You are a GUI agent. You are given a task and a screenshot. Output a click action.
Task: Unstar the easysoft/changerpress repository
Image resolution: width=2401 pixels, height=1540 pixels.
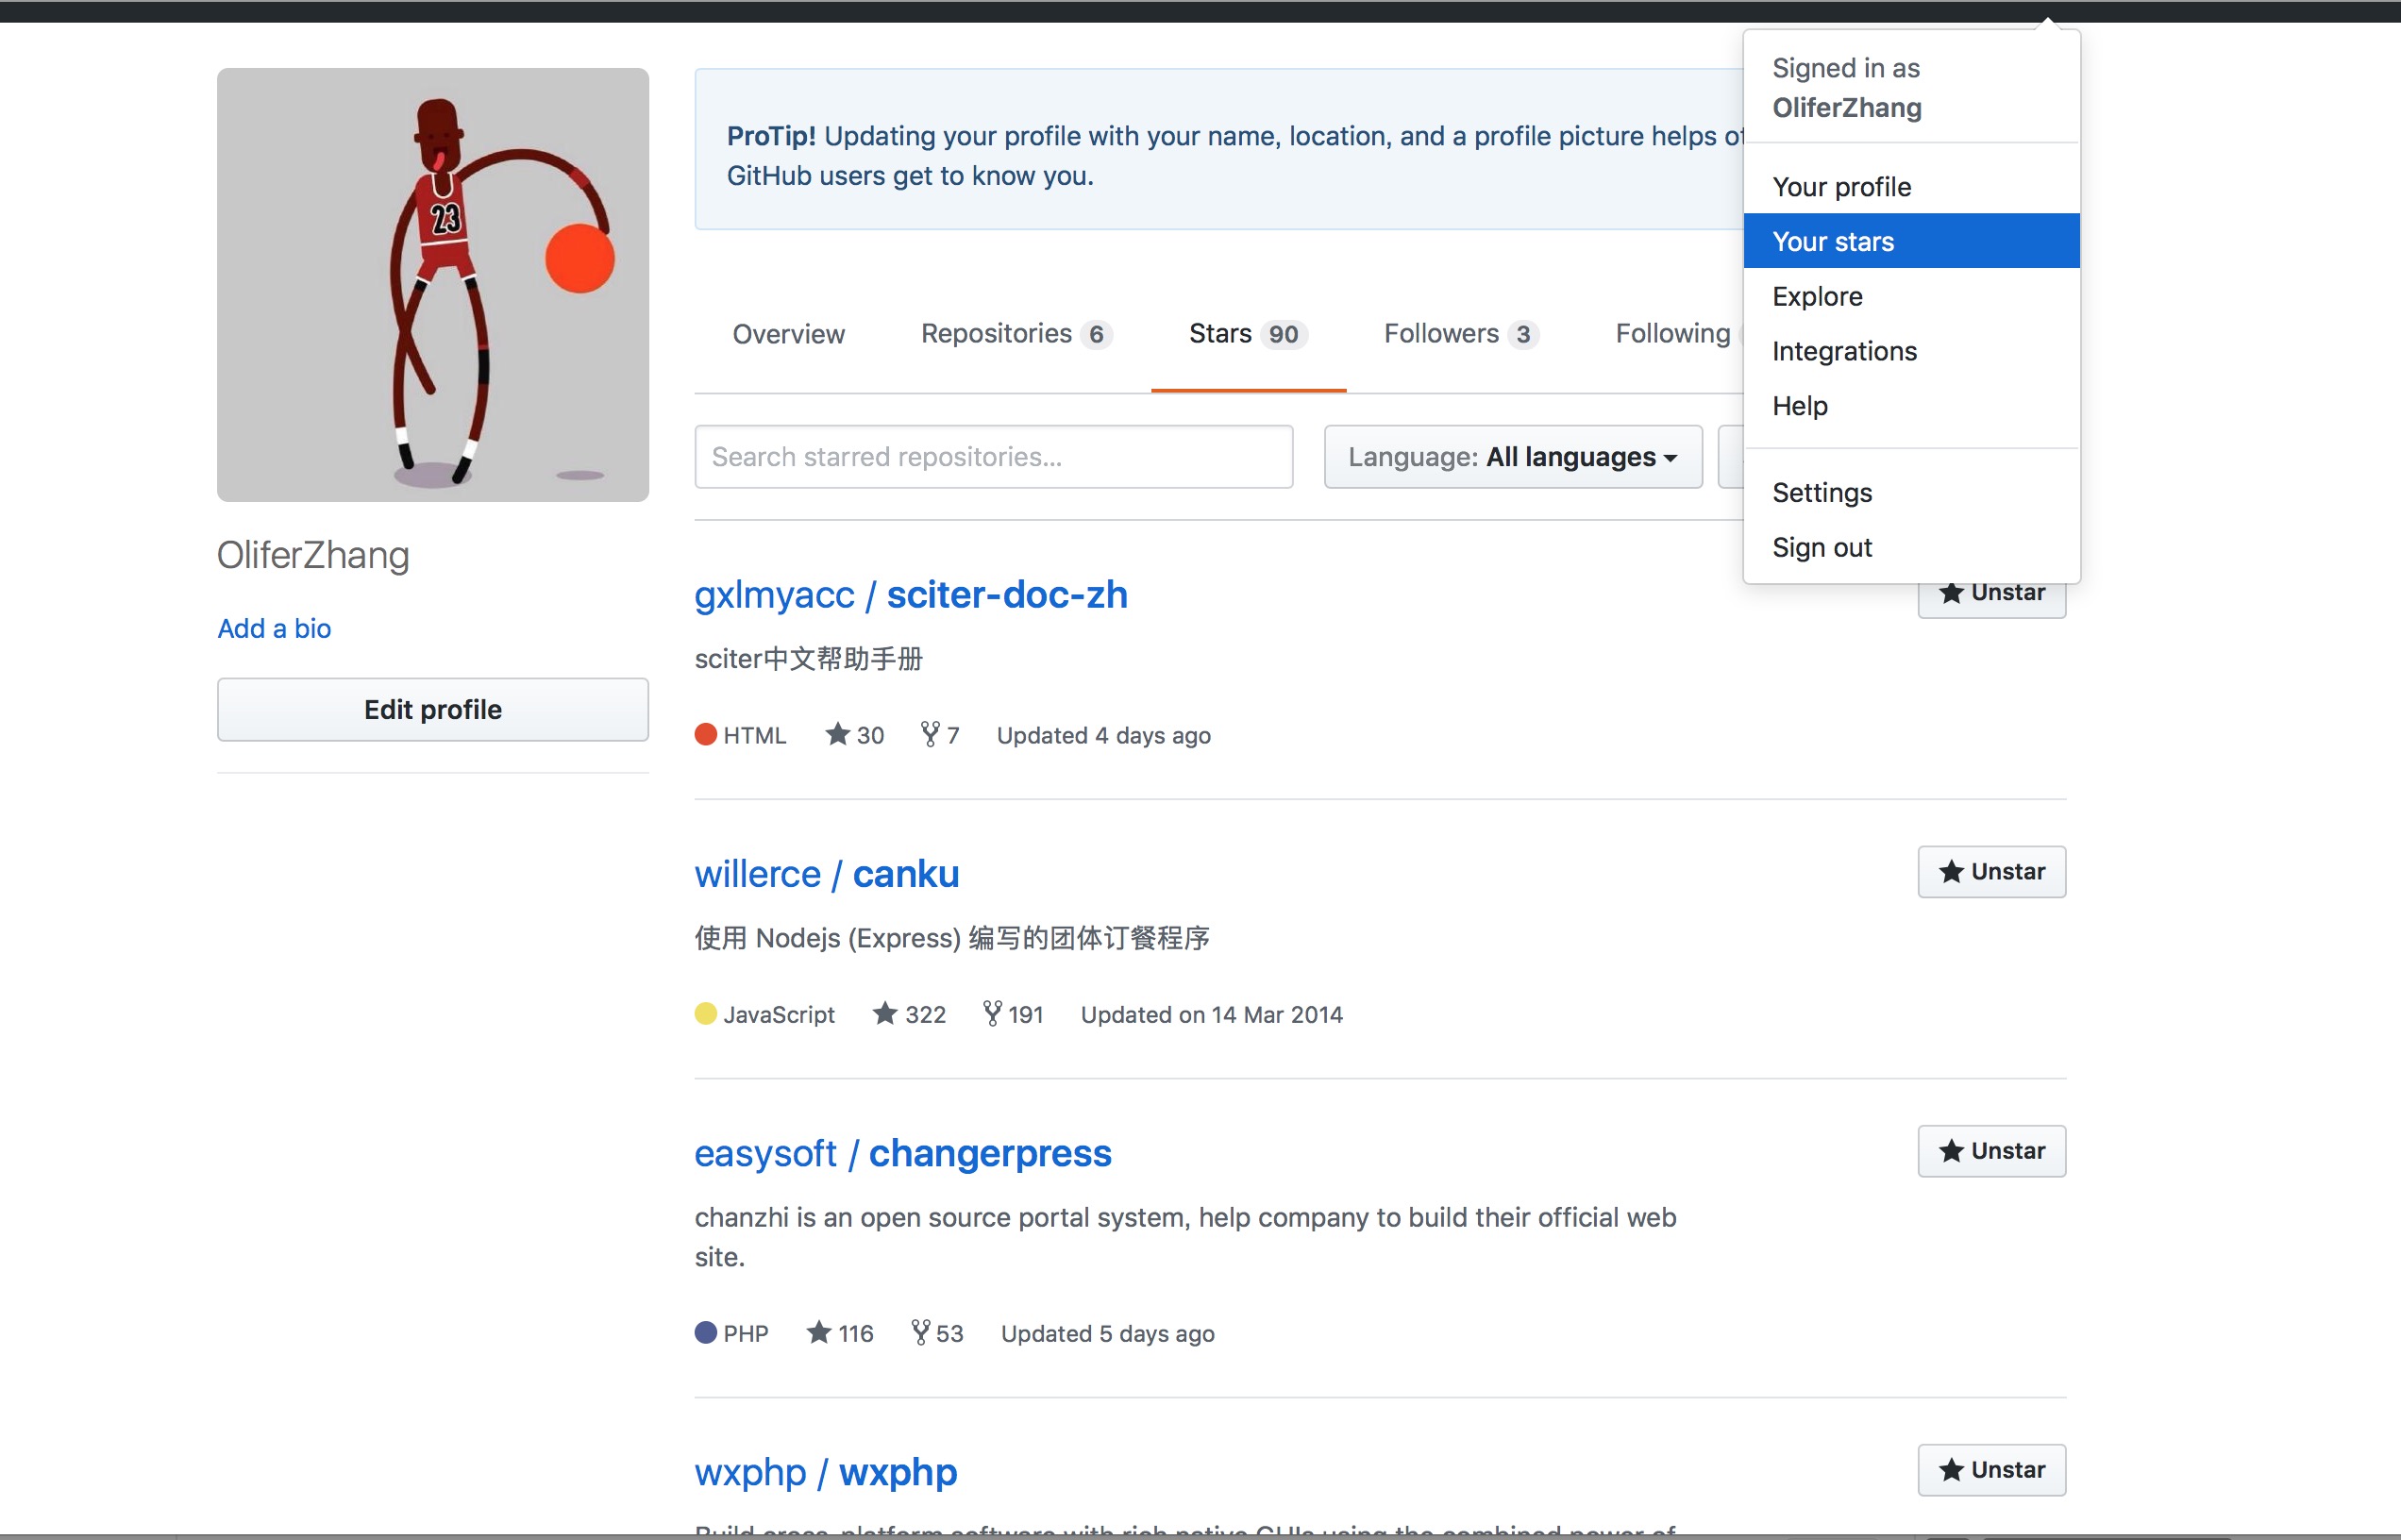[x=1991, y=1151]
